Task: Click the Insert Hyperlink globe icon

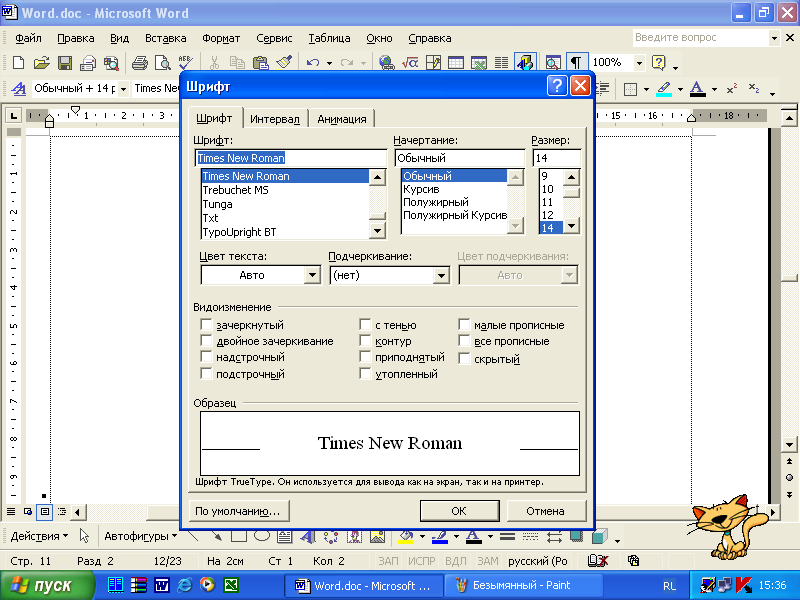Action: point(386,63)
